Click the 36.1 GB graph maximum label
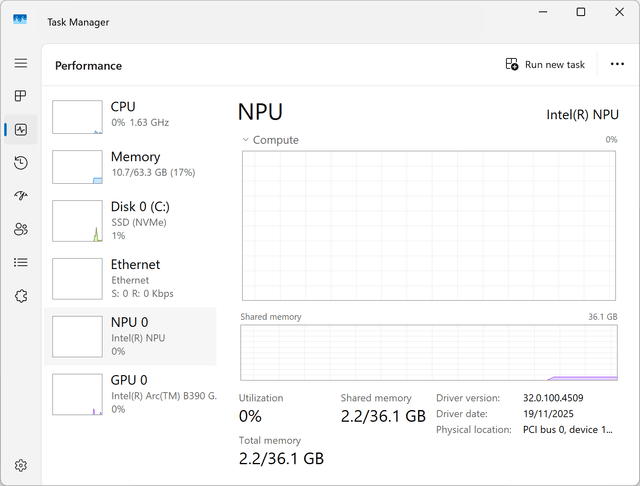This screenshot has width=640, height=486. 602,317
